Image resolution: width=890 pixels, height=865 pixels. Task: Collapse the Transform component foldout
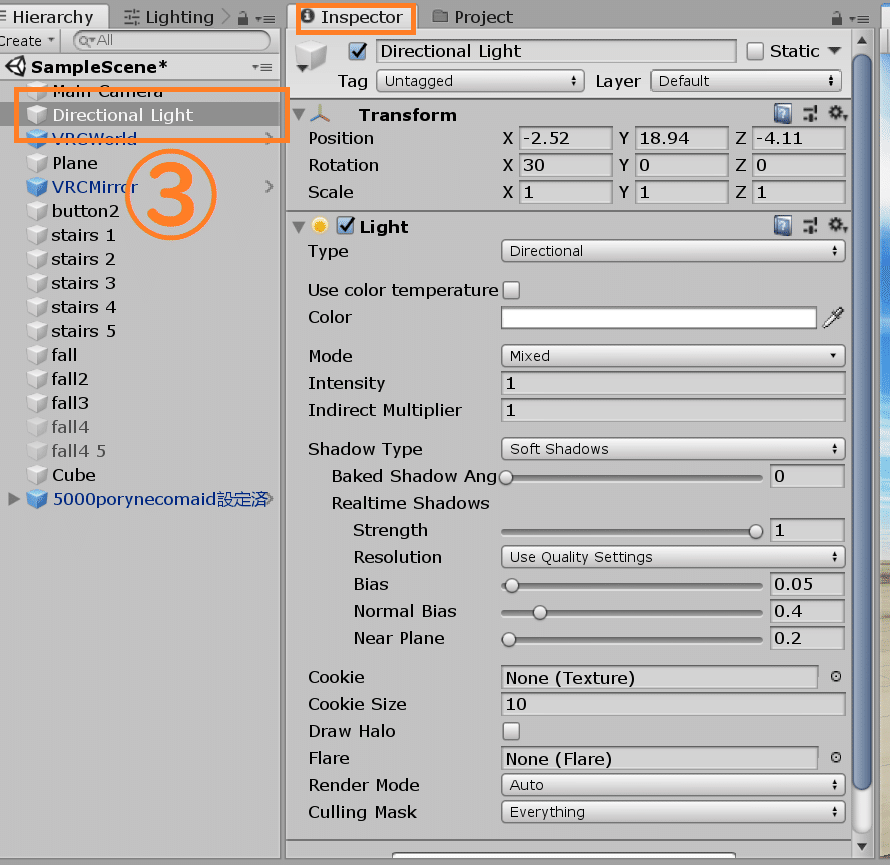pos(299,115)
